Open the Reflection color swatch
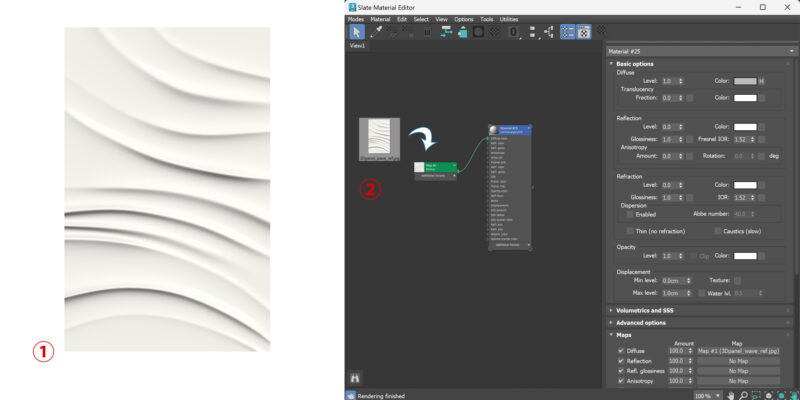The width and height of the screenshot is (800, 400). click(x=745, y=127)
